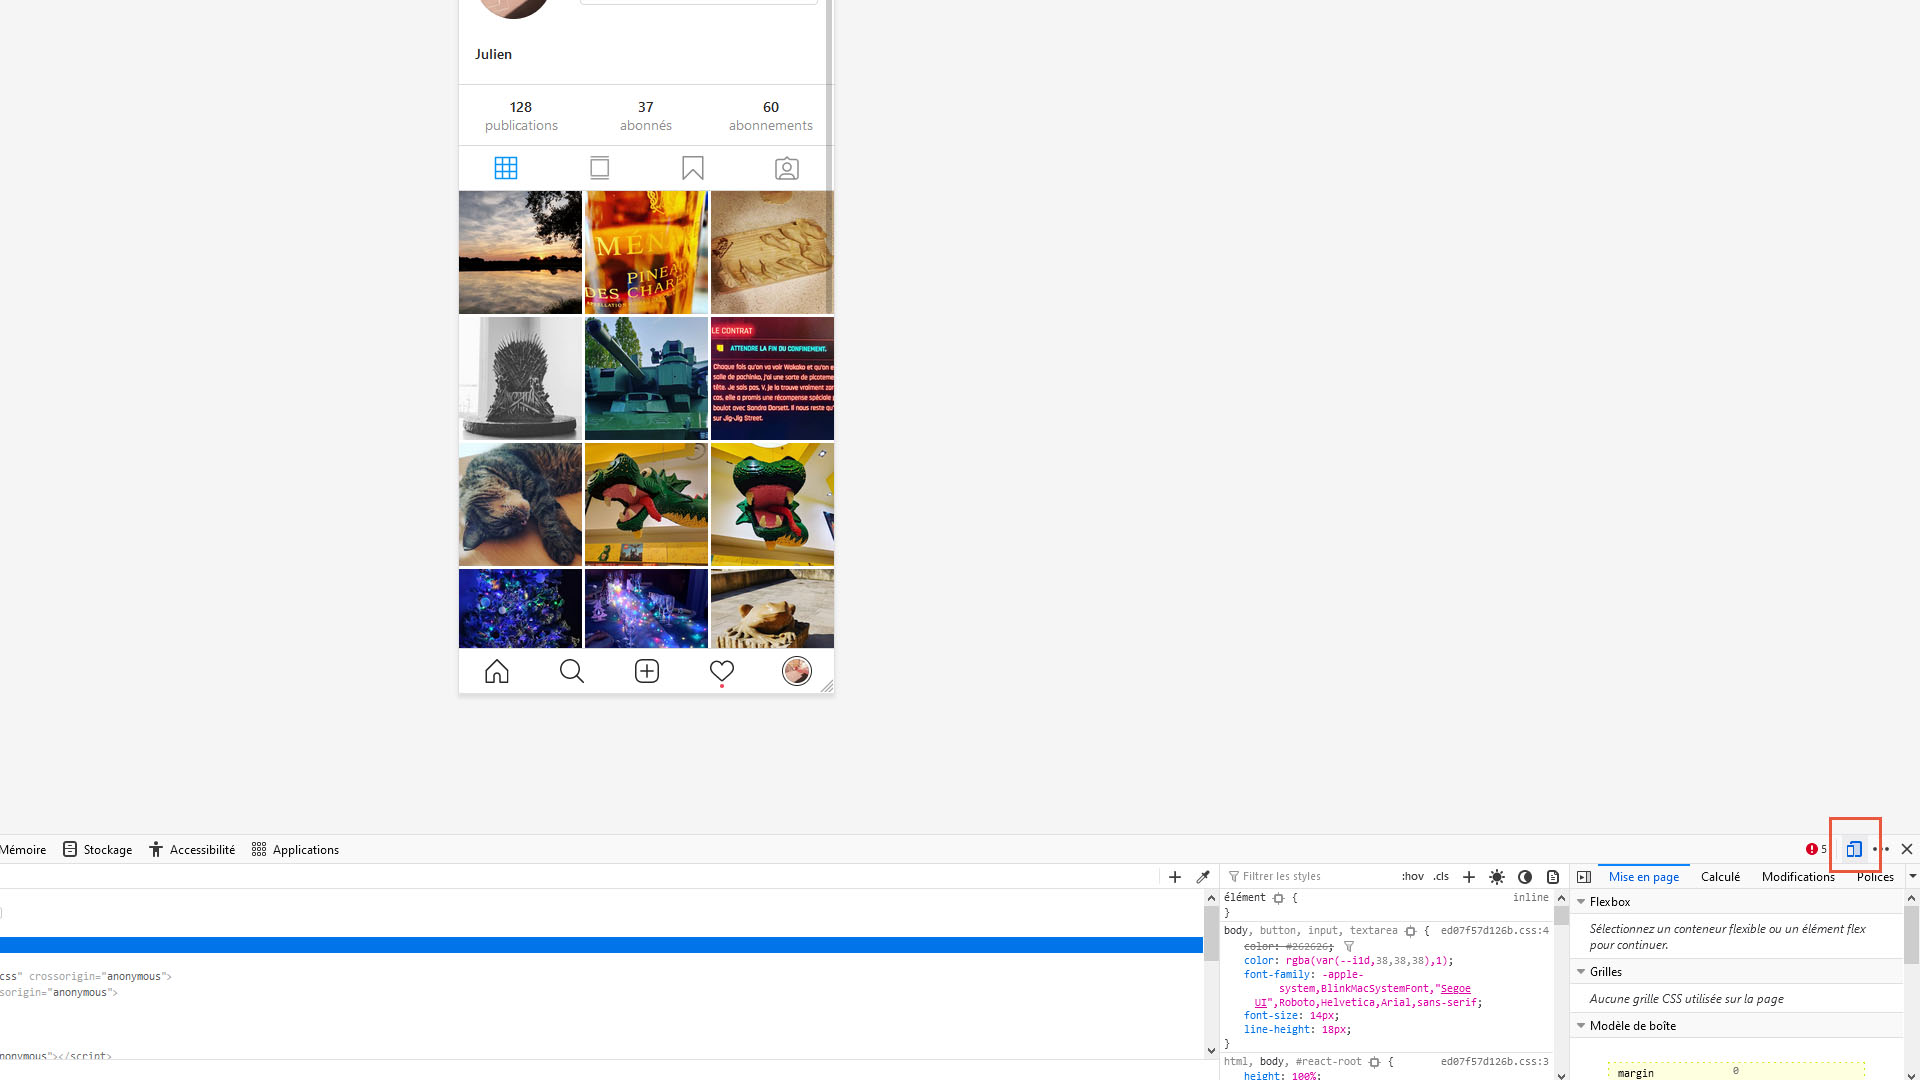Open the blue Christmas tree photo
Image resolution: width=1920 pixels, height=1080 pixels.
(520, 609)
